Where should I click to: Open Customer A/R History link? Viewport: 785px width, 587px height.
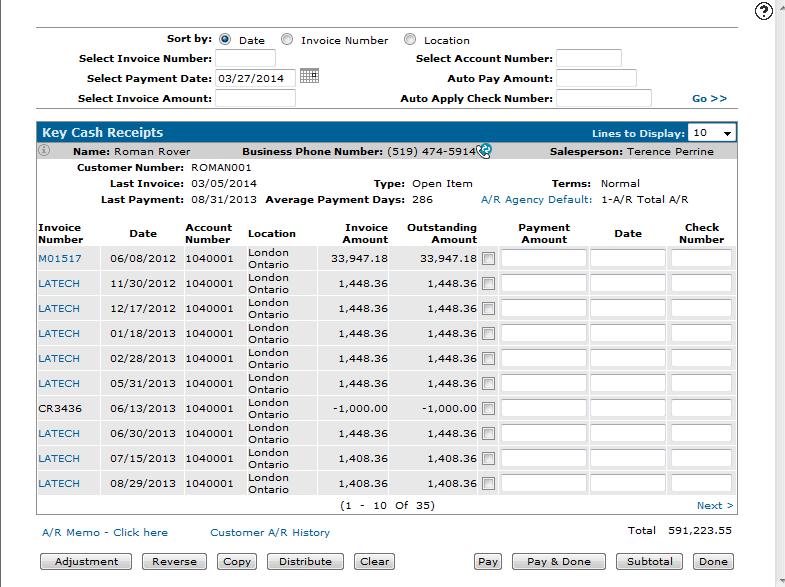coord(269,533)
